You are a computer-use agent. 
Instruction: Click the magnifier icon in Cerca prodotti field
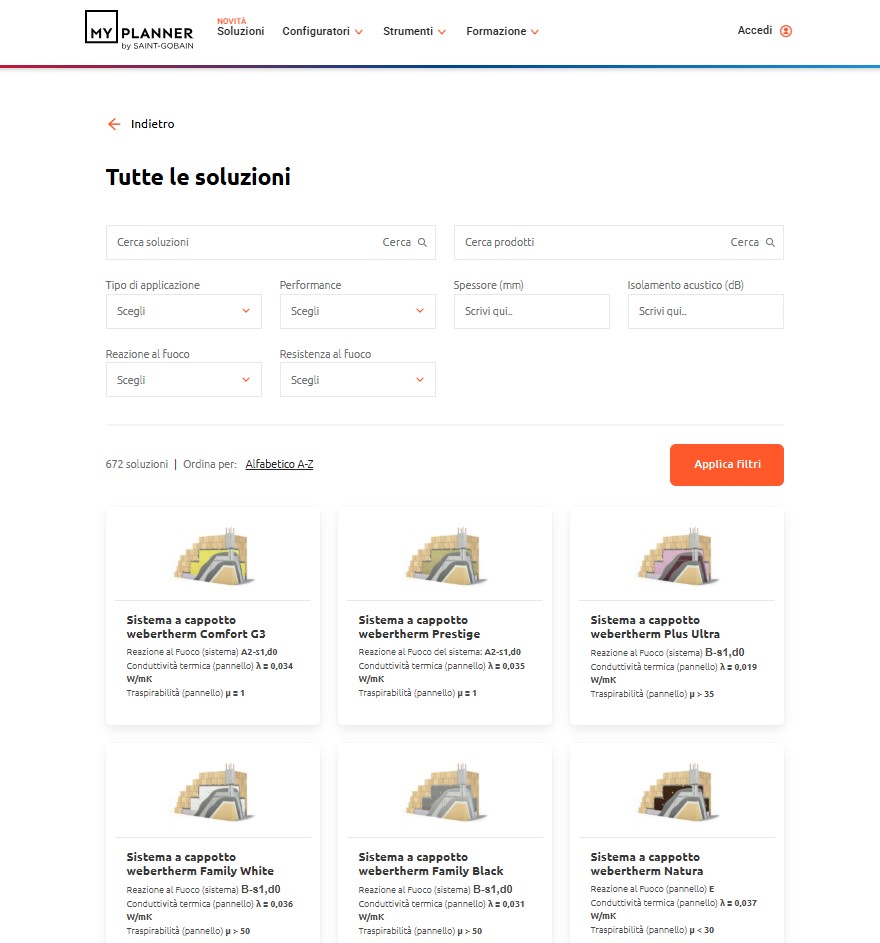point(770,242)
